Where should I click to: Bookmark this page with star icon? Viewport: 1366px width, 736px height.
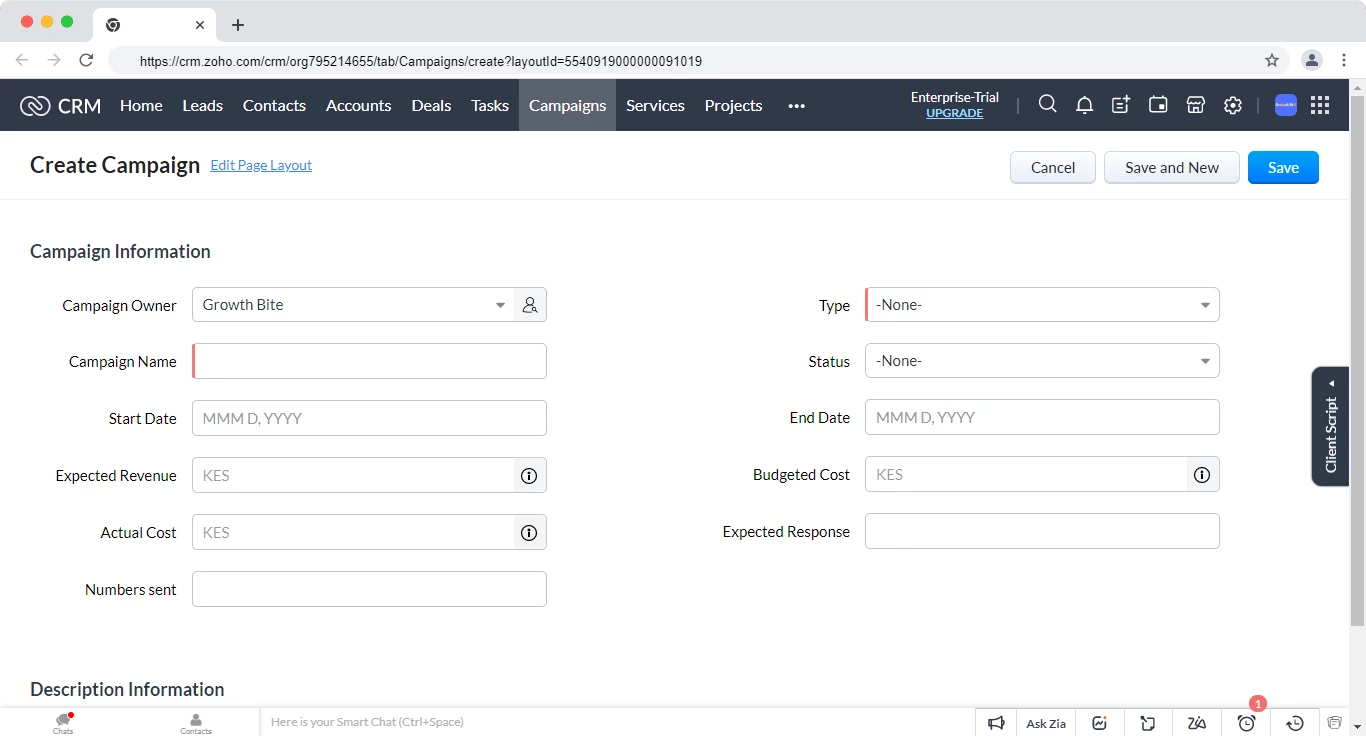1272,60
